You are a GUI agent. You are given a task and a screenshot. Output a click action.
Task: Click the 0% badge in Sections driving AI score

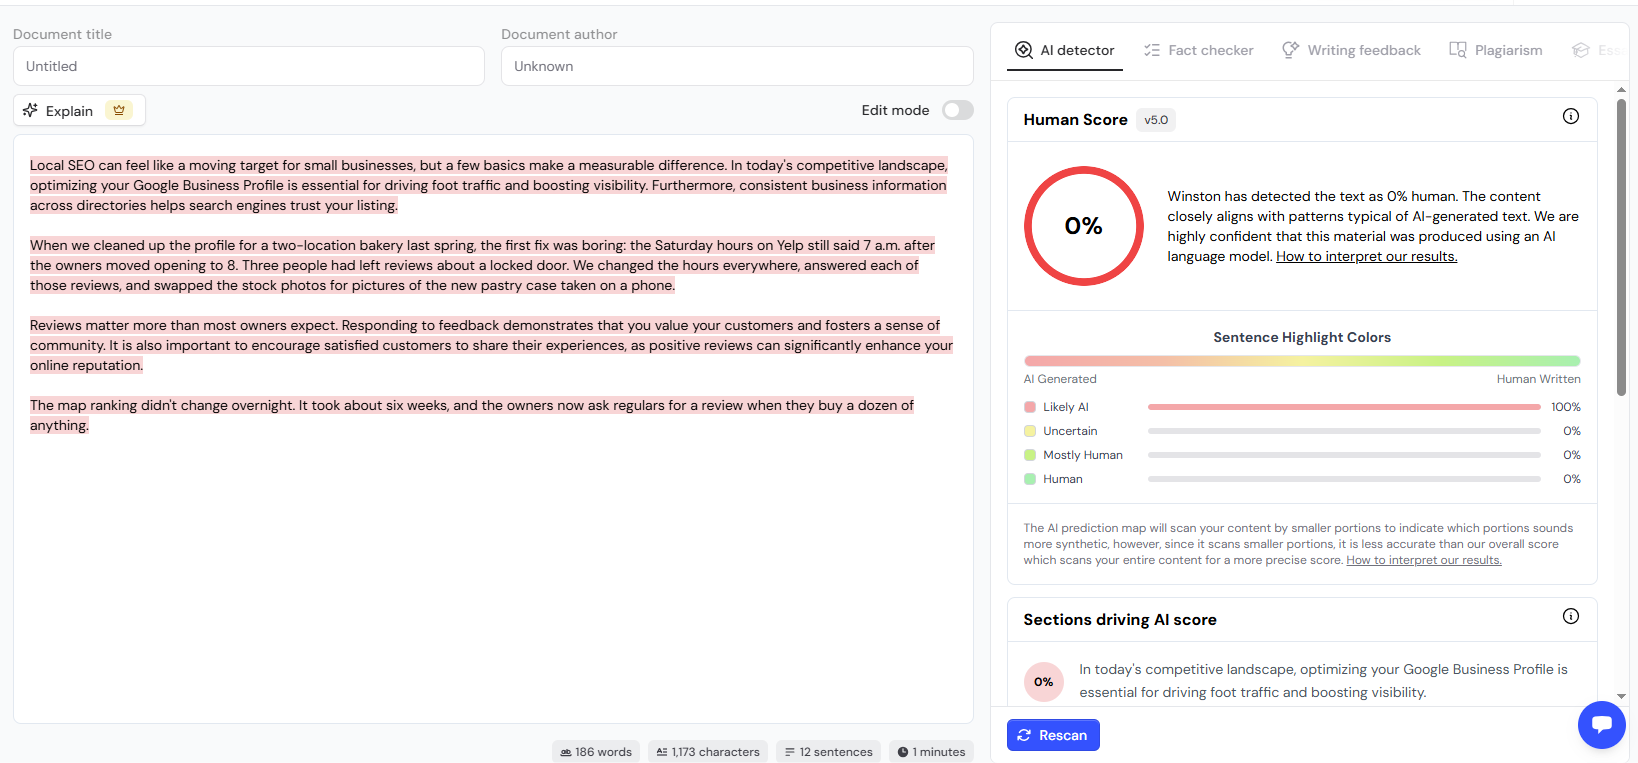pos(1043,682)
